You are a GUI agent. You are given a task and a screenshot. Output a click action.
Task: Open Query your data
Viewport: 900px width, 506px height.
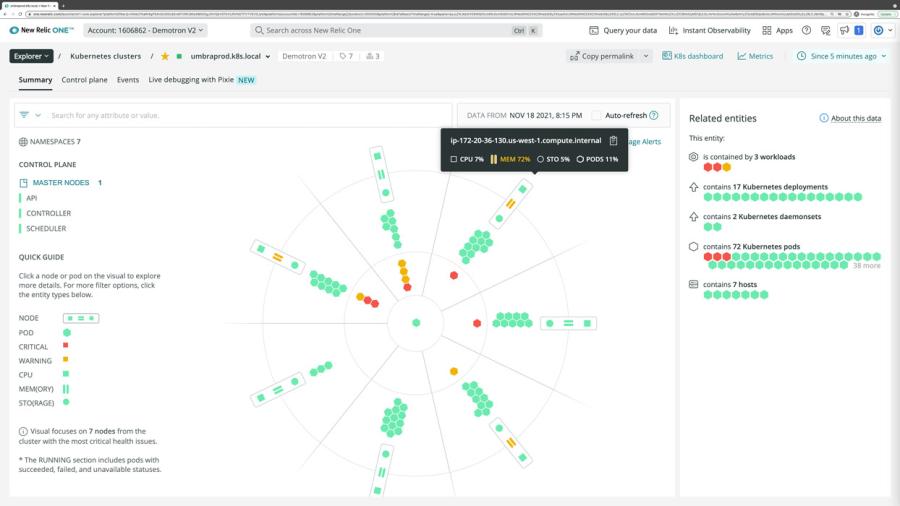pos(623,30)
